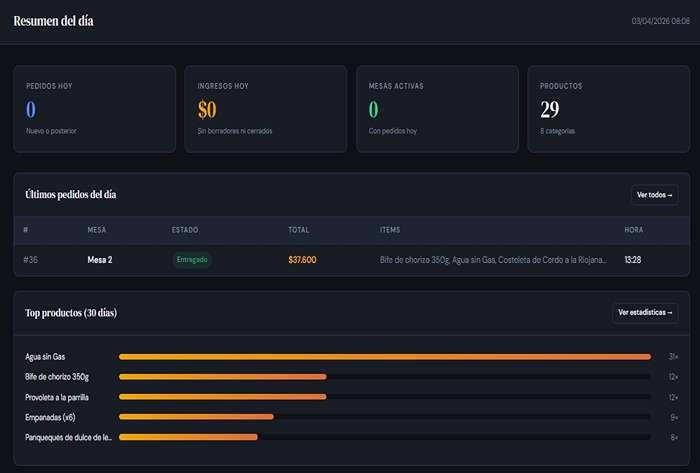This screenshot has width=700, height=473.
Task: Open the Mesas Activas card
Action: [x=437, y=109]
